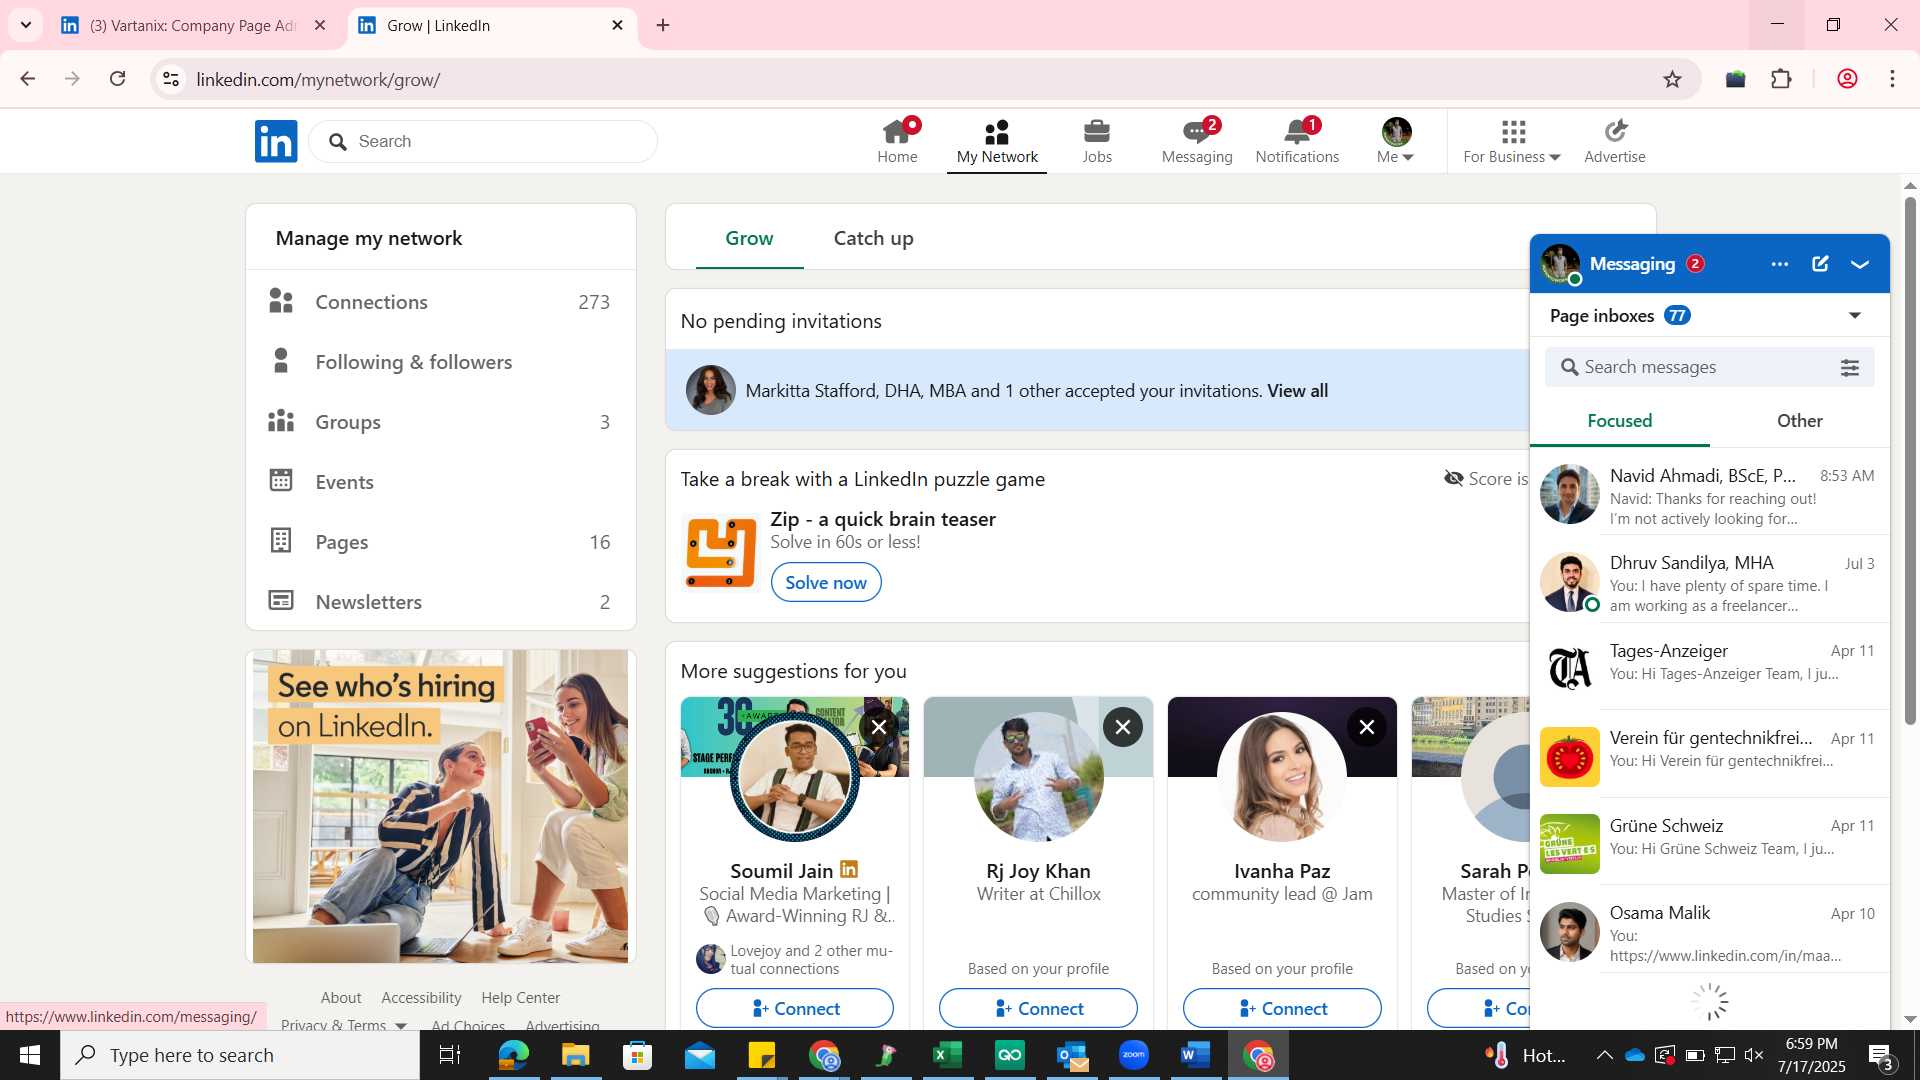Image resolution: width=1920 pixels, height=1080 pixels.
Task: Expand the Page inboxes dropdown
Action: pyautogui.click(x=1855, y=316)
